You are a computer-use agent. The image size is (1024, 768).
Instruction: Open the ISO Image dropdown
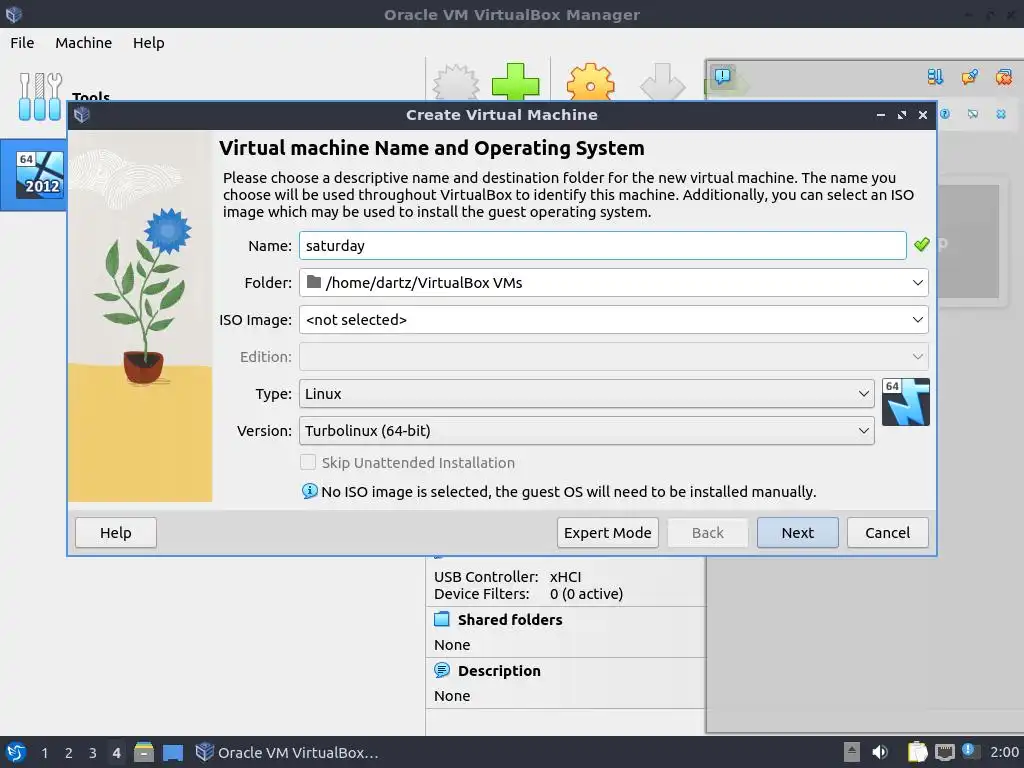click(x=614, y=320)
